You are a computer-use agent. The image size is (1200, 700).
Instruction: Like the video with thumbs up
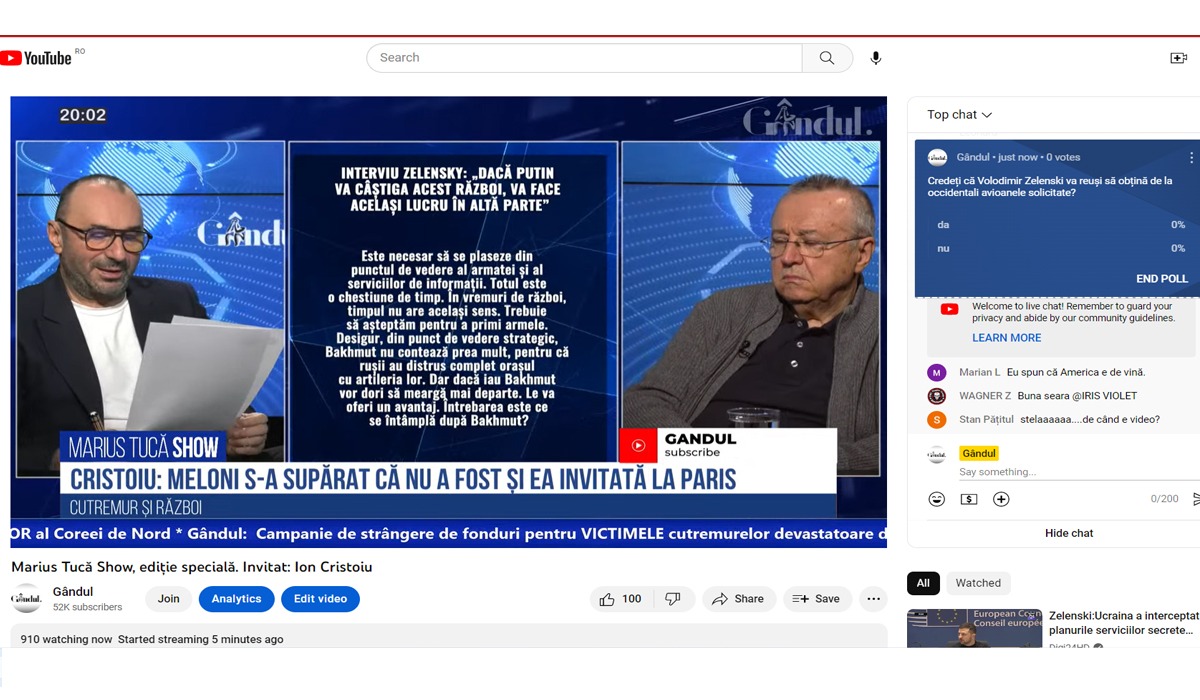click(x=620, y=599)
